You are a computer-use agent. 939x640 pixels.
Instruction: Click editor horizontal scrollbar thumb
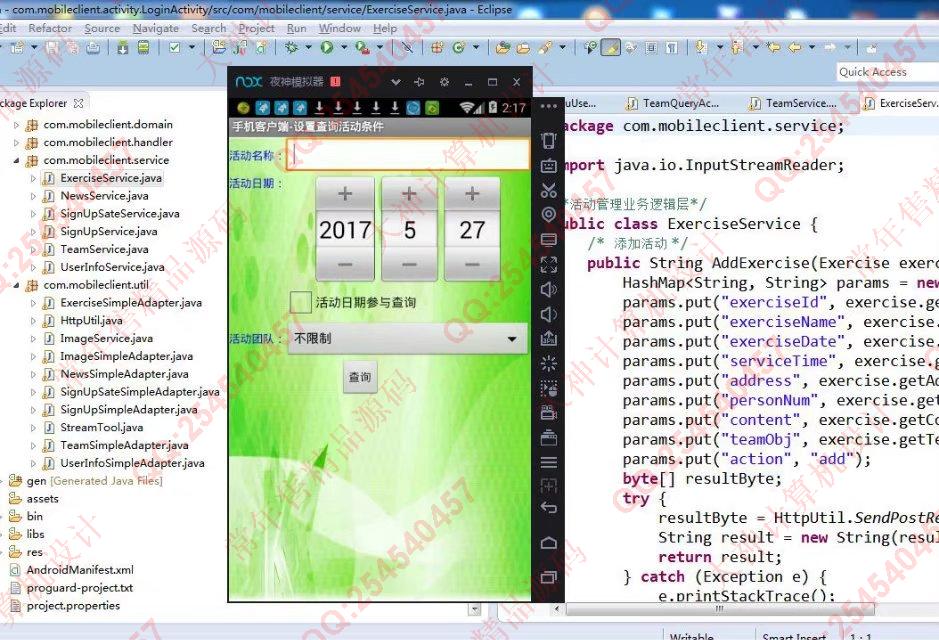[720, 609]
